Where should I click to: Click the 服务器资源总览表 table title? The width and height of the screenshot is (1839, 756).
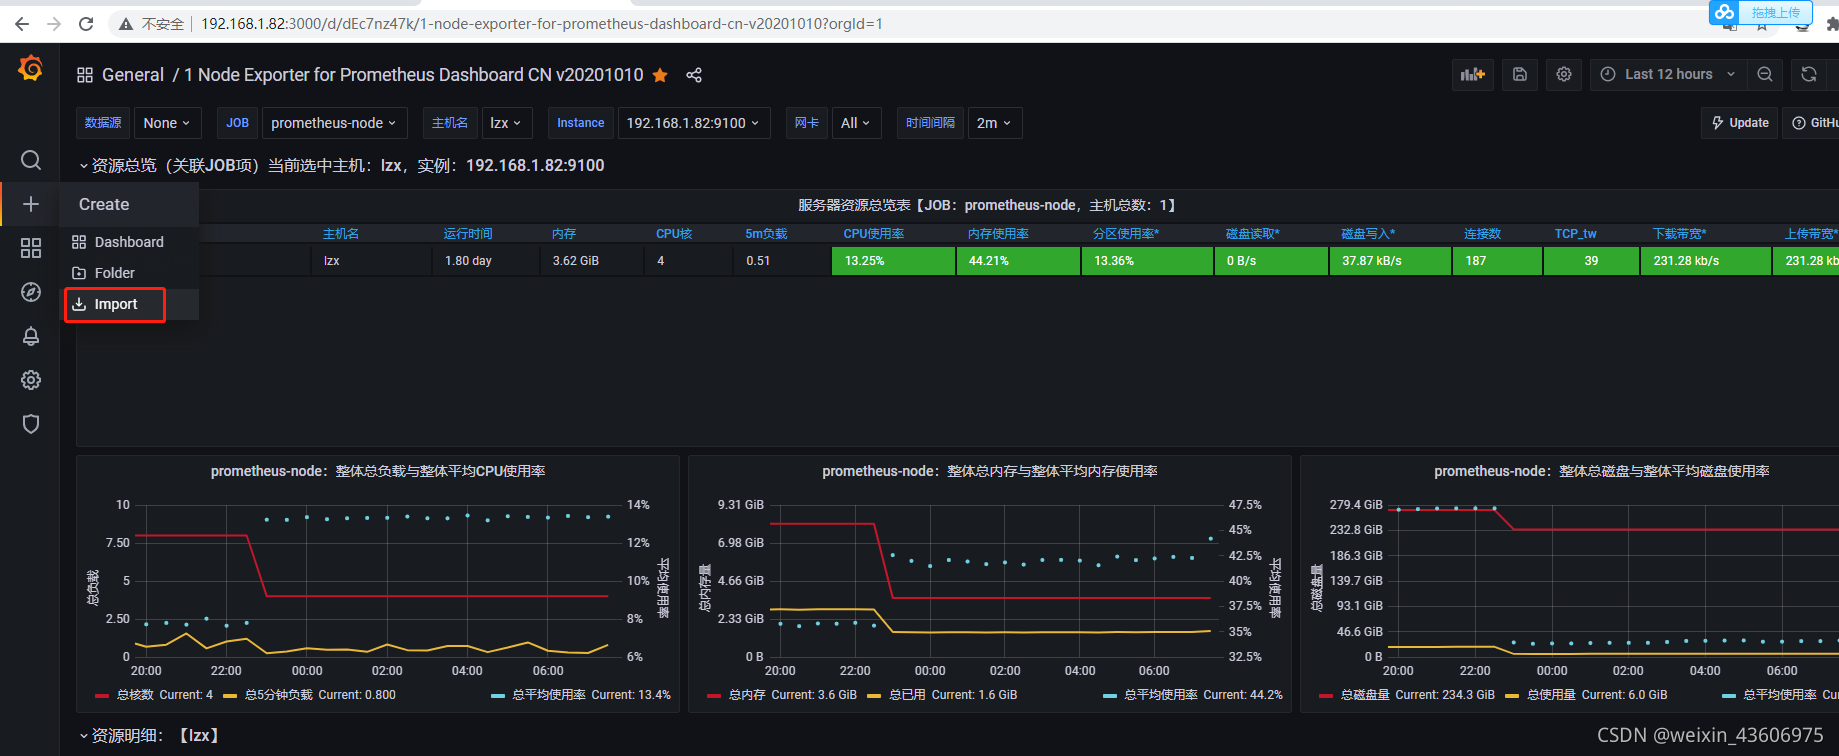click(986, 205)
